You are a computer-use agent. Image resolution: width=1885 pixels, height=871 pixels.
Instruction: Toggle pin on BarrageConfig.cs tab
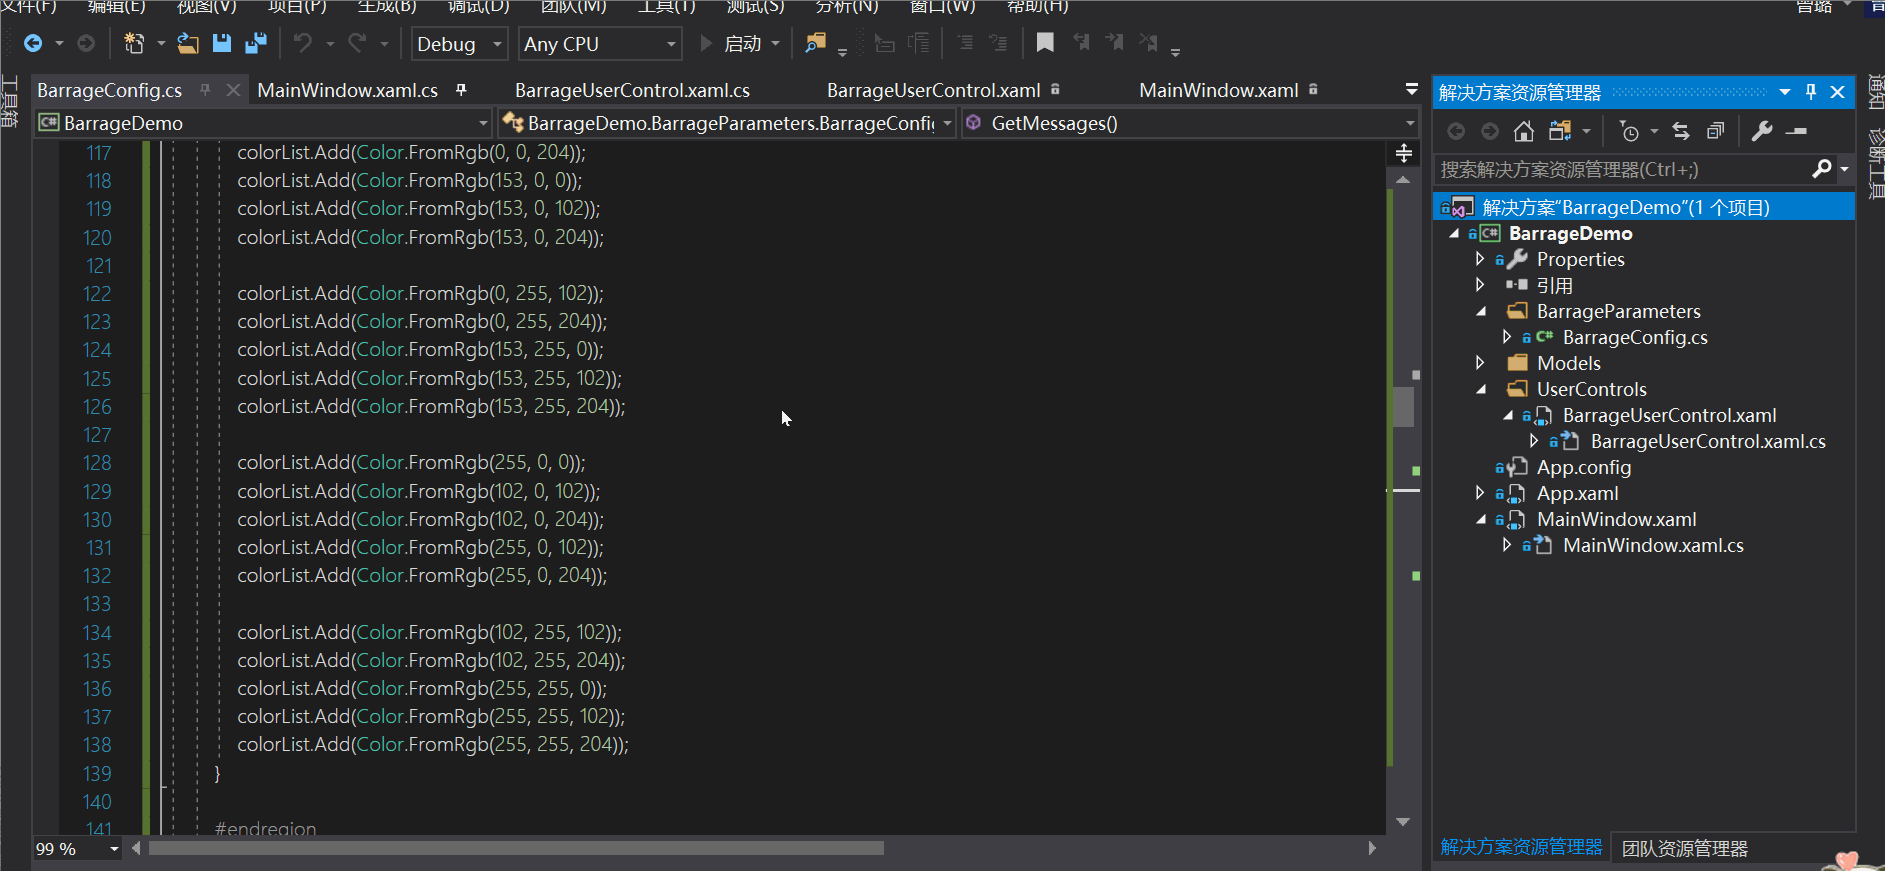click(205, 90)
